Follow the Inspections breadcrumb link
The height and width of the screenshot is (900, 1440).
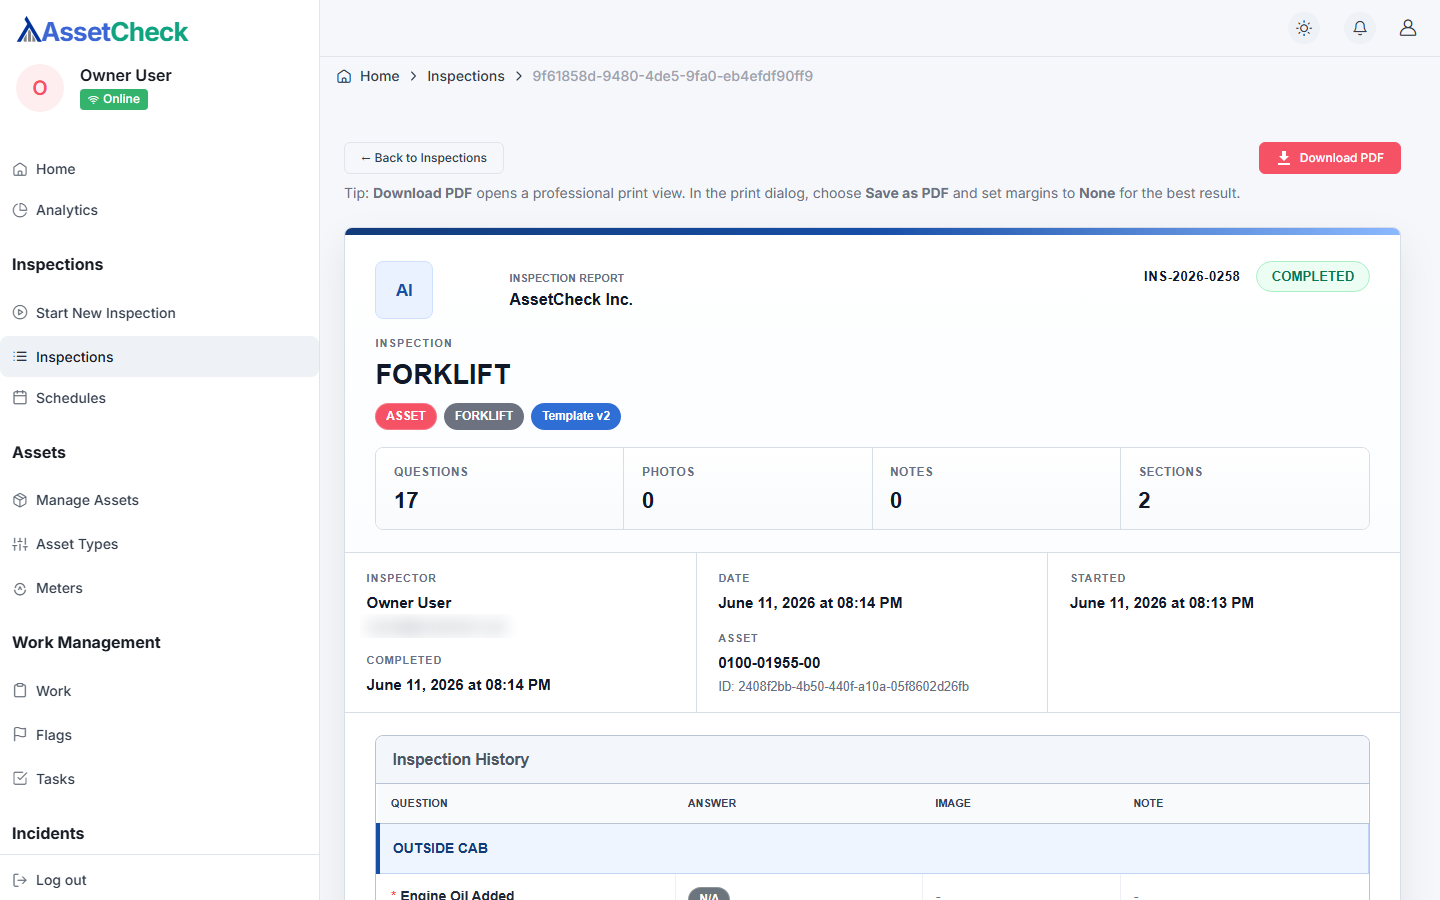466,76
